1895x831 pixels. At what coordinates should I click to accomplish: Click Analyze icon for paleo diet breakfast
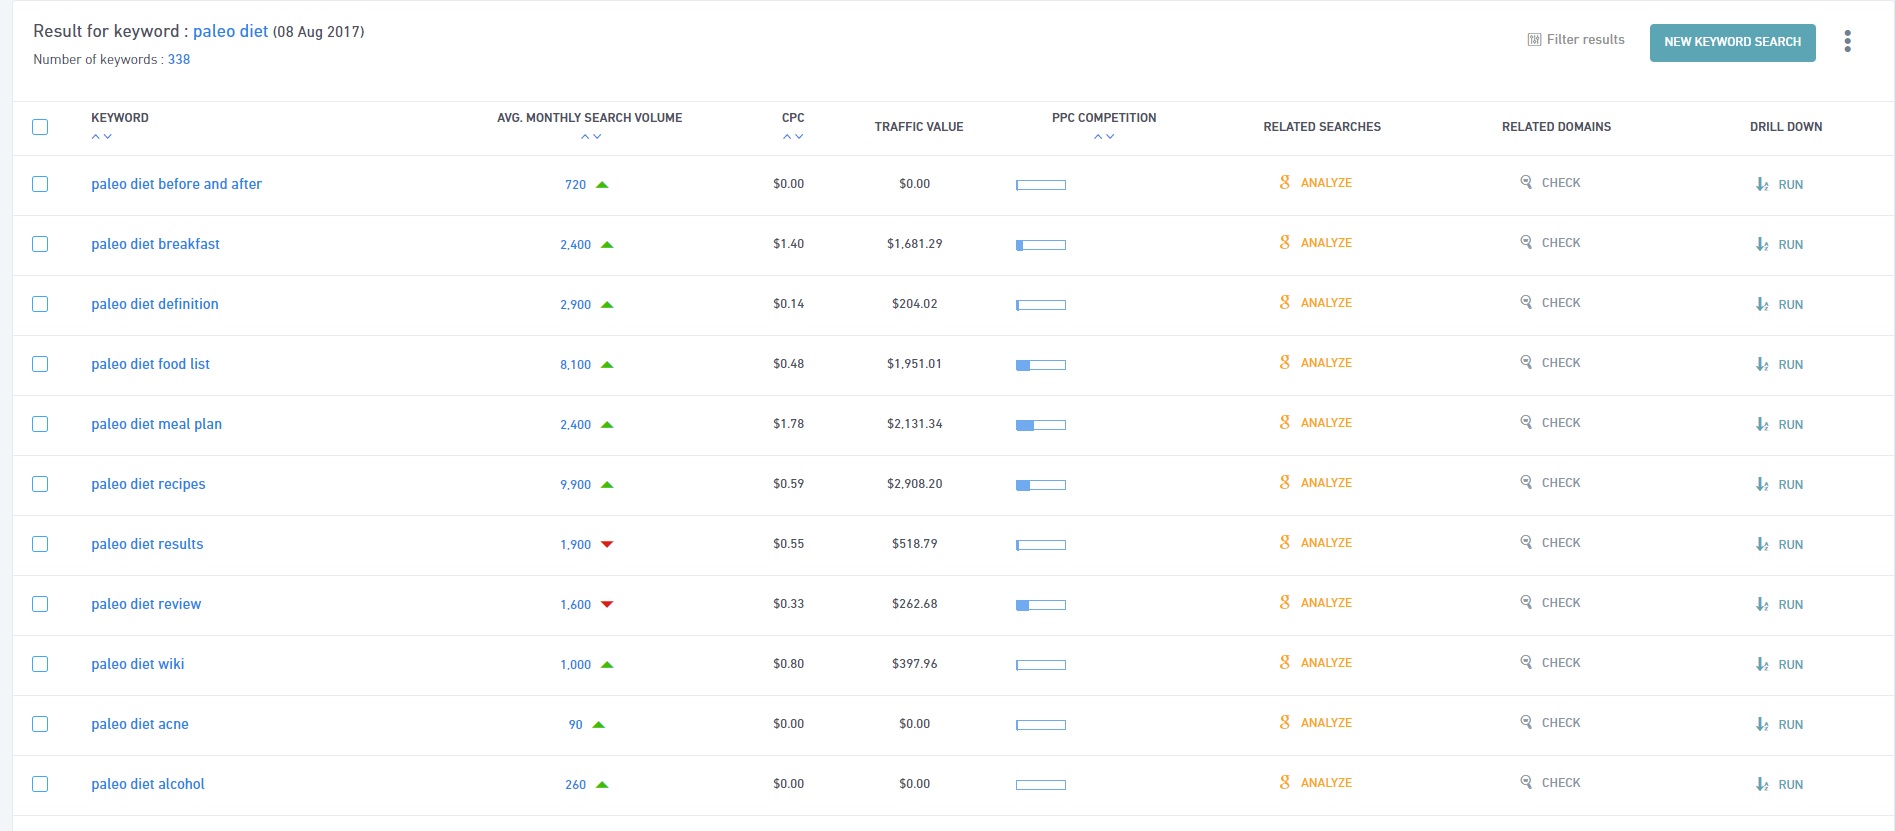(x=1285, y=243)
